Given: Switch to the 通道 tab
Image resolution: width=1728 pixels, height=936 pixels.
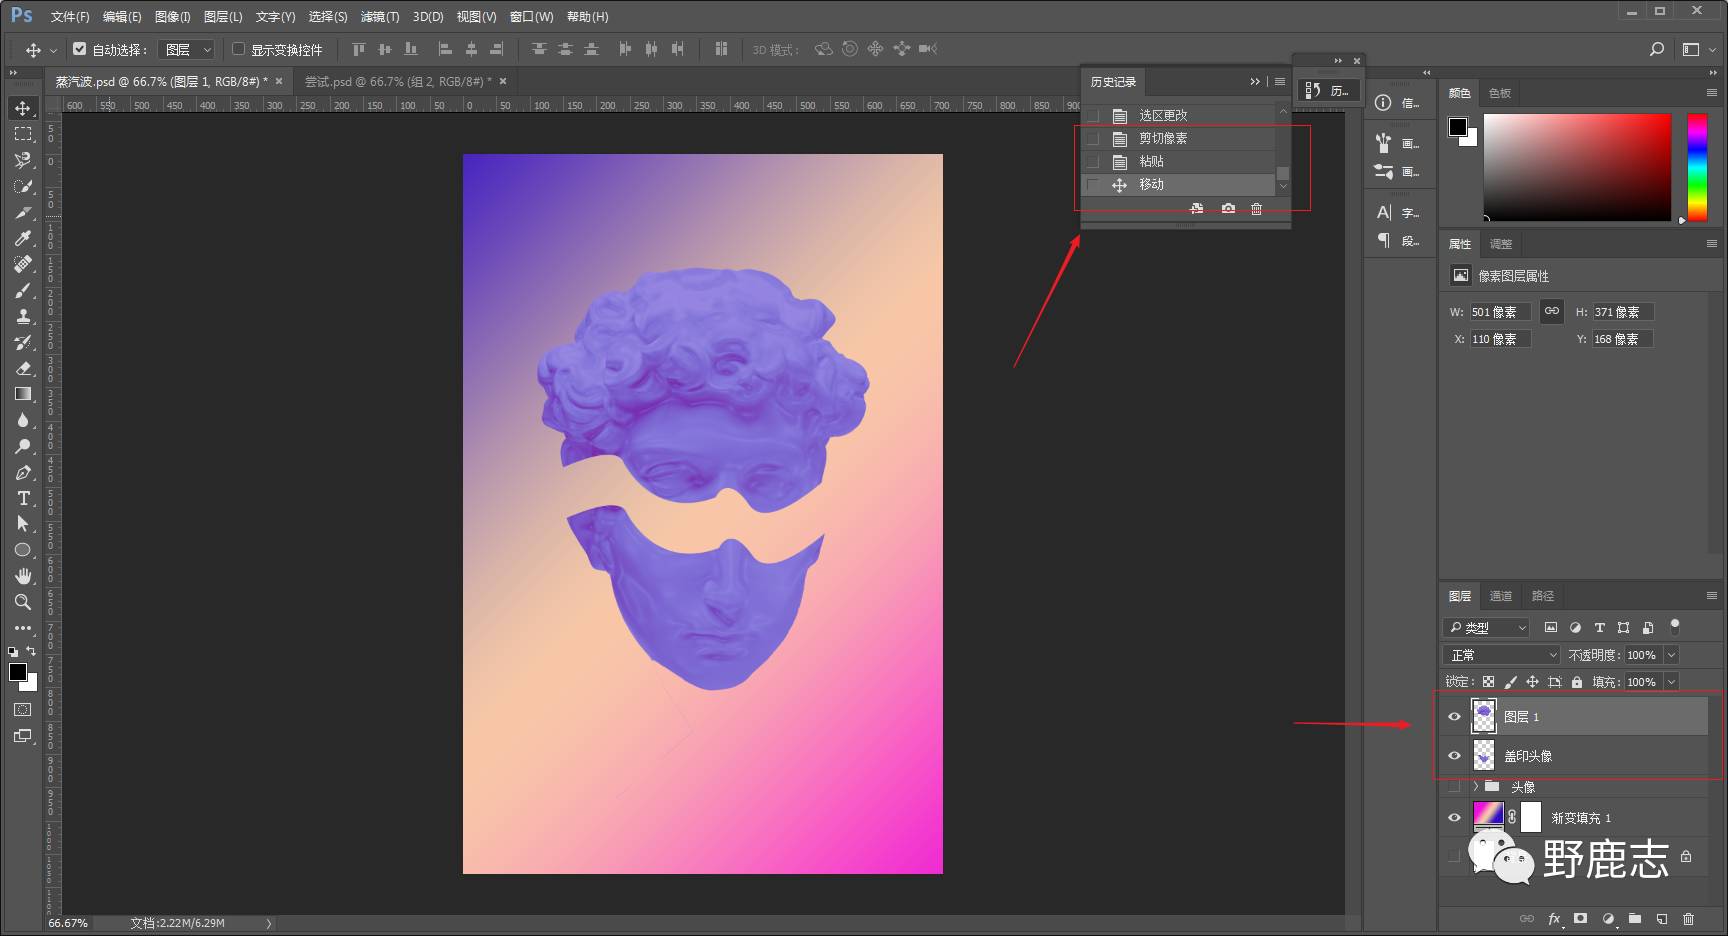Looking at the screenshot, I should pos(1500,596).
